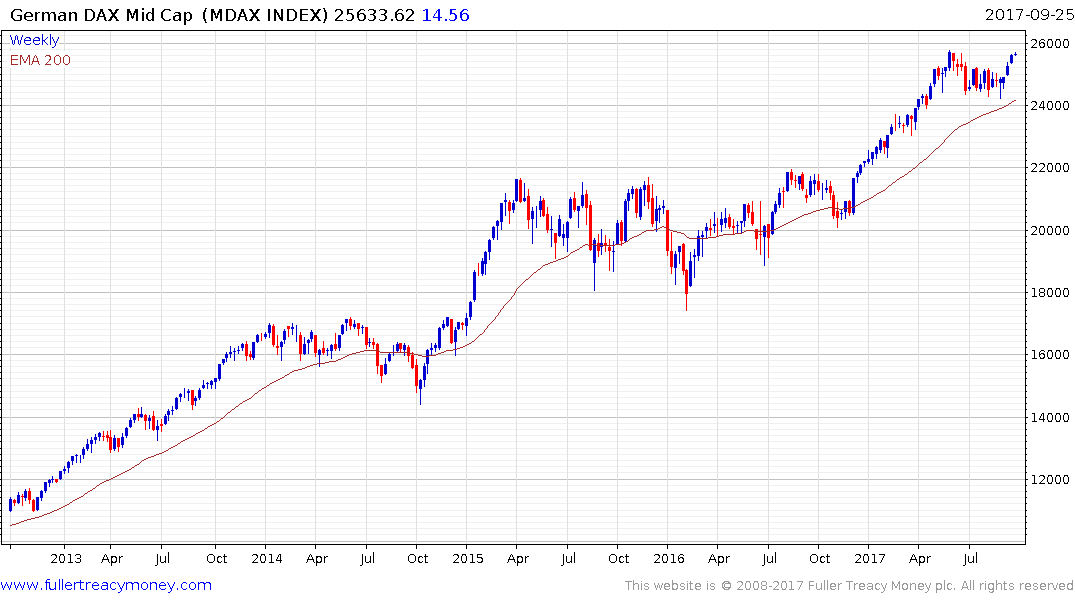This screenshot has width=1075, height=600.
Task: Click the latest candle next to 26000
Action: (1015, 54)
